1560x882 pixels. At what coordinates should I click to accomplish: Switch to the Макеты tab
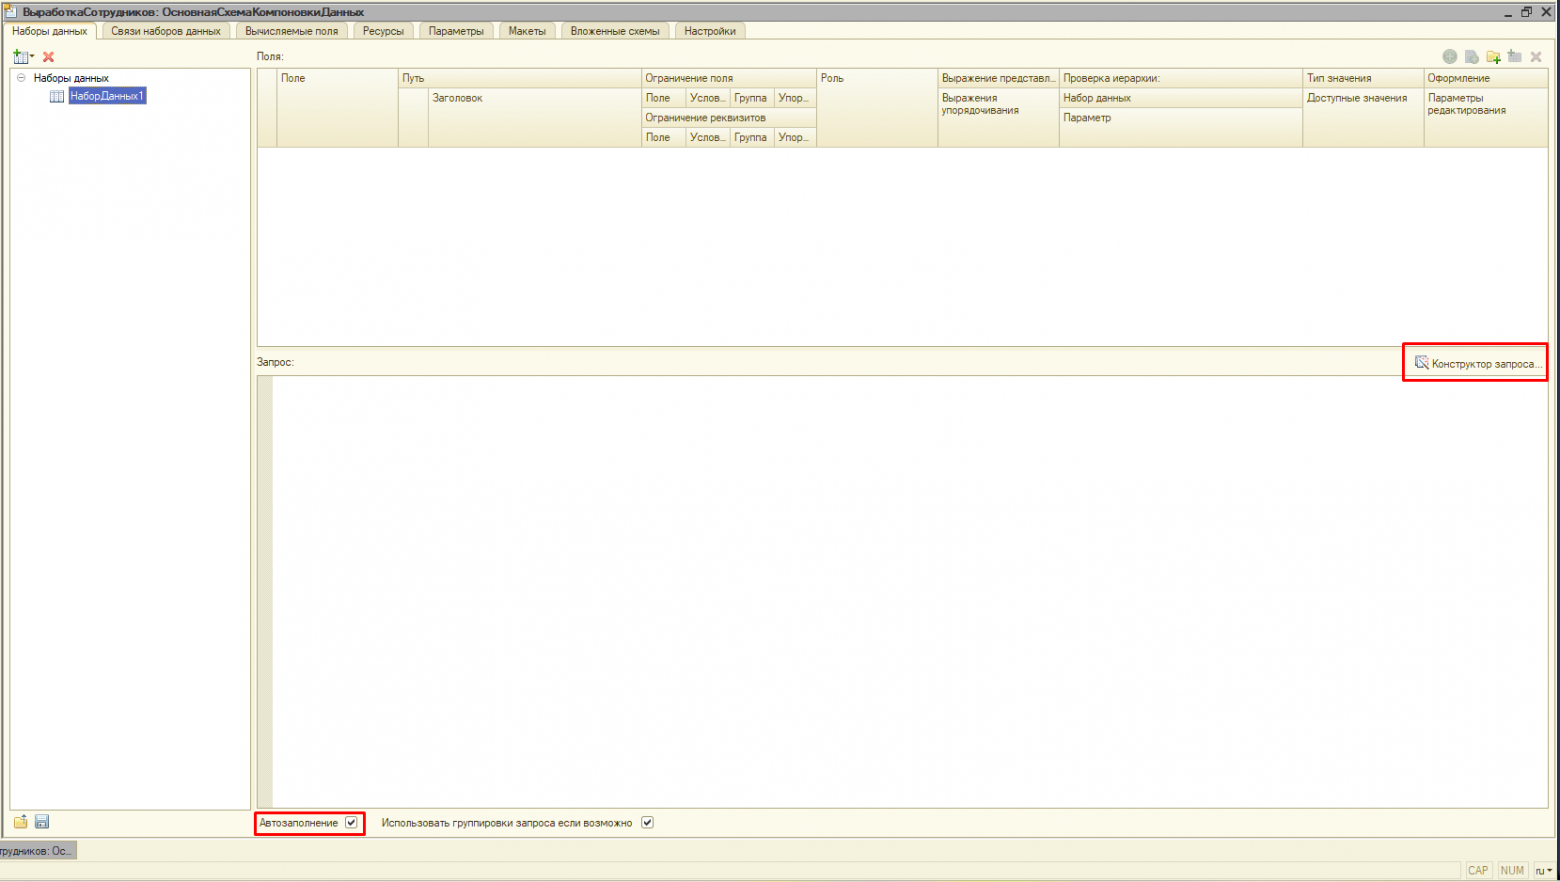click(x=527, y=31)
